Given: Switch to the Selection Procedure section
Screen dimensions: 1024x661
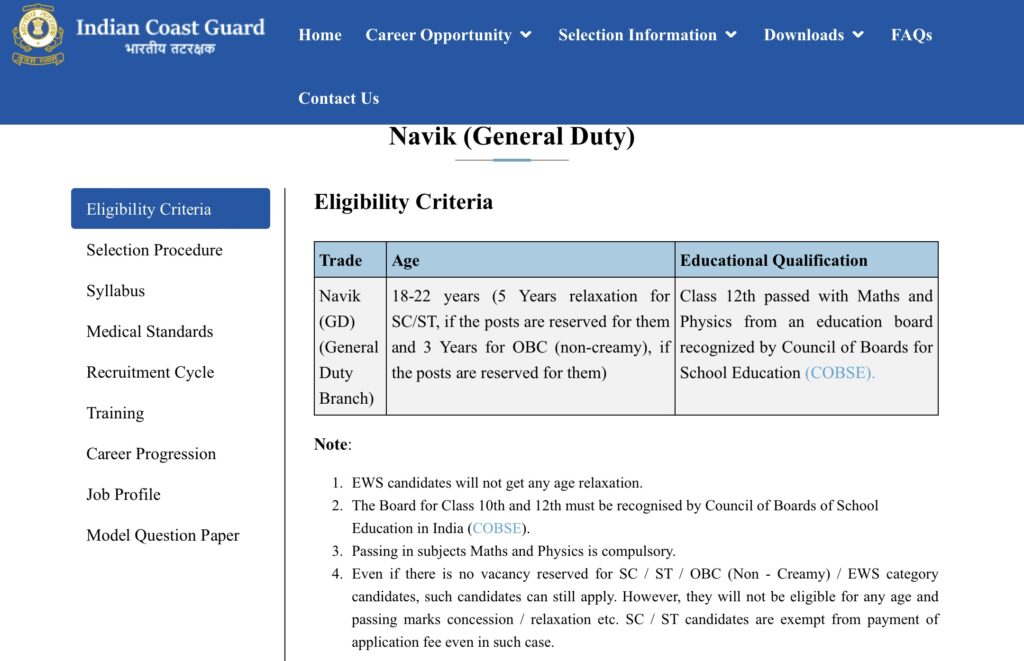Looking at the screenshot, I should (x=154, y=250).
